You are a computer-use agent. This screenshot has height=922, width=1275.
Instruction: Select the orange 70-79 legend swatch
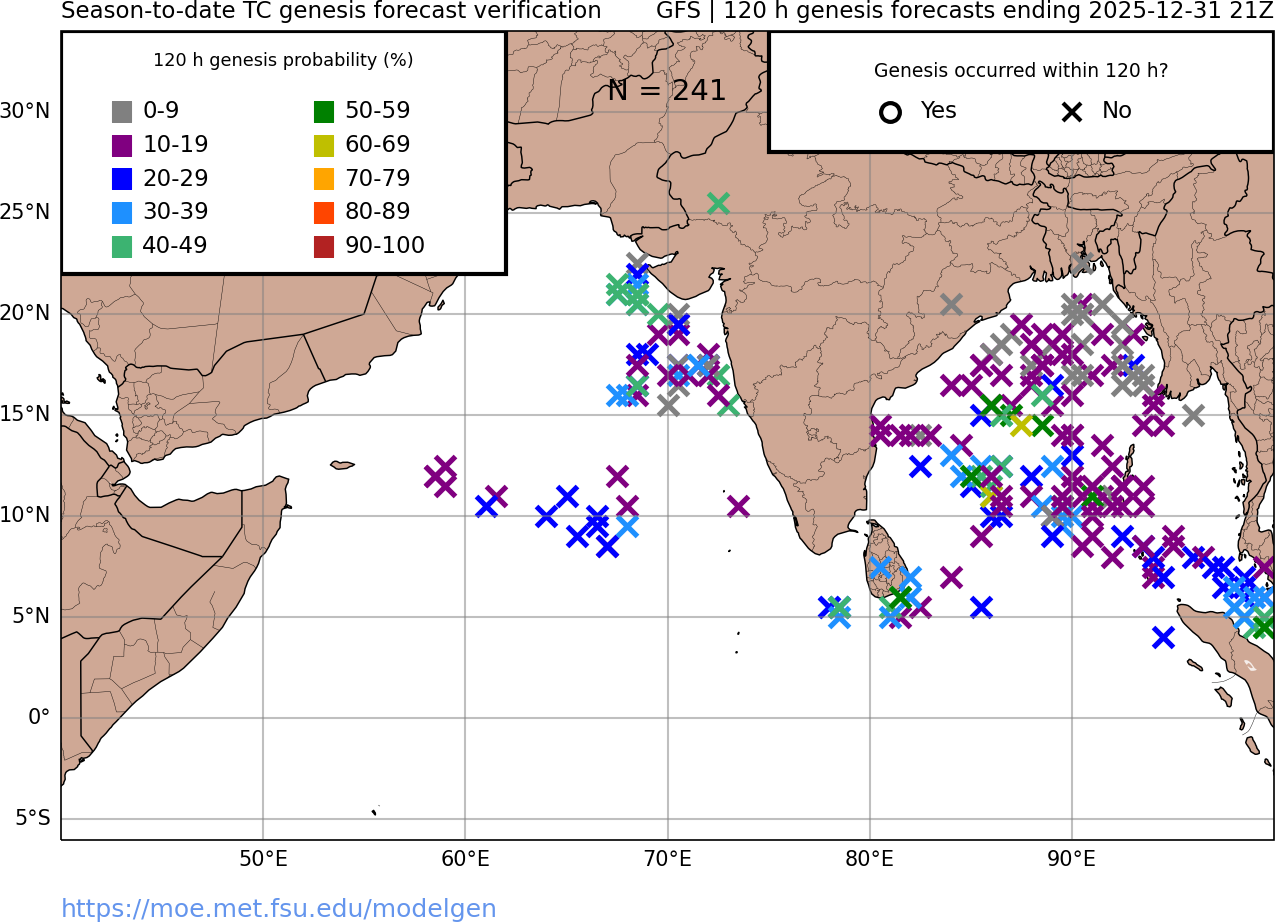pos(324,180)
